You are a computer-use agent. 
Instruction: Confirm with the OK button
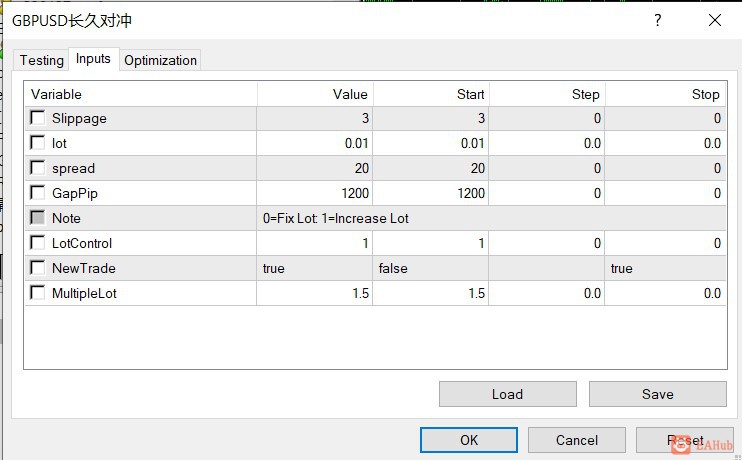[469, 440]
